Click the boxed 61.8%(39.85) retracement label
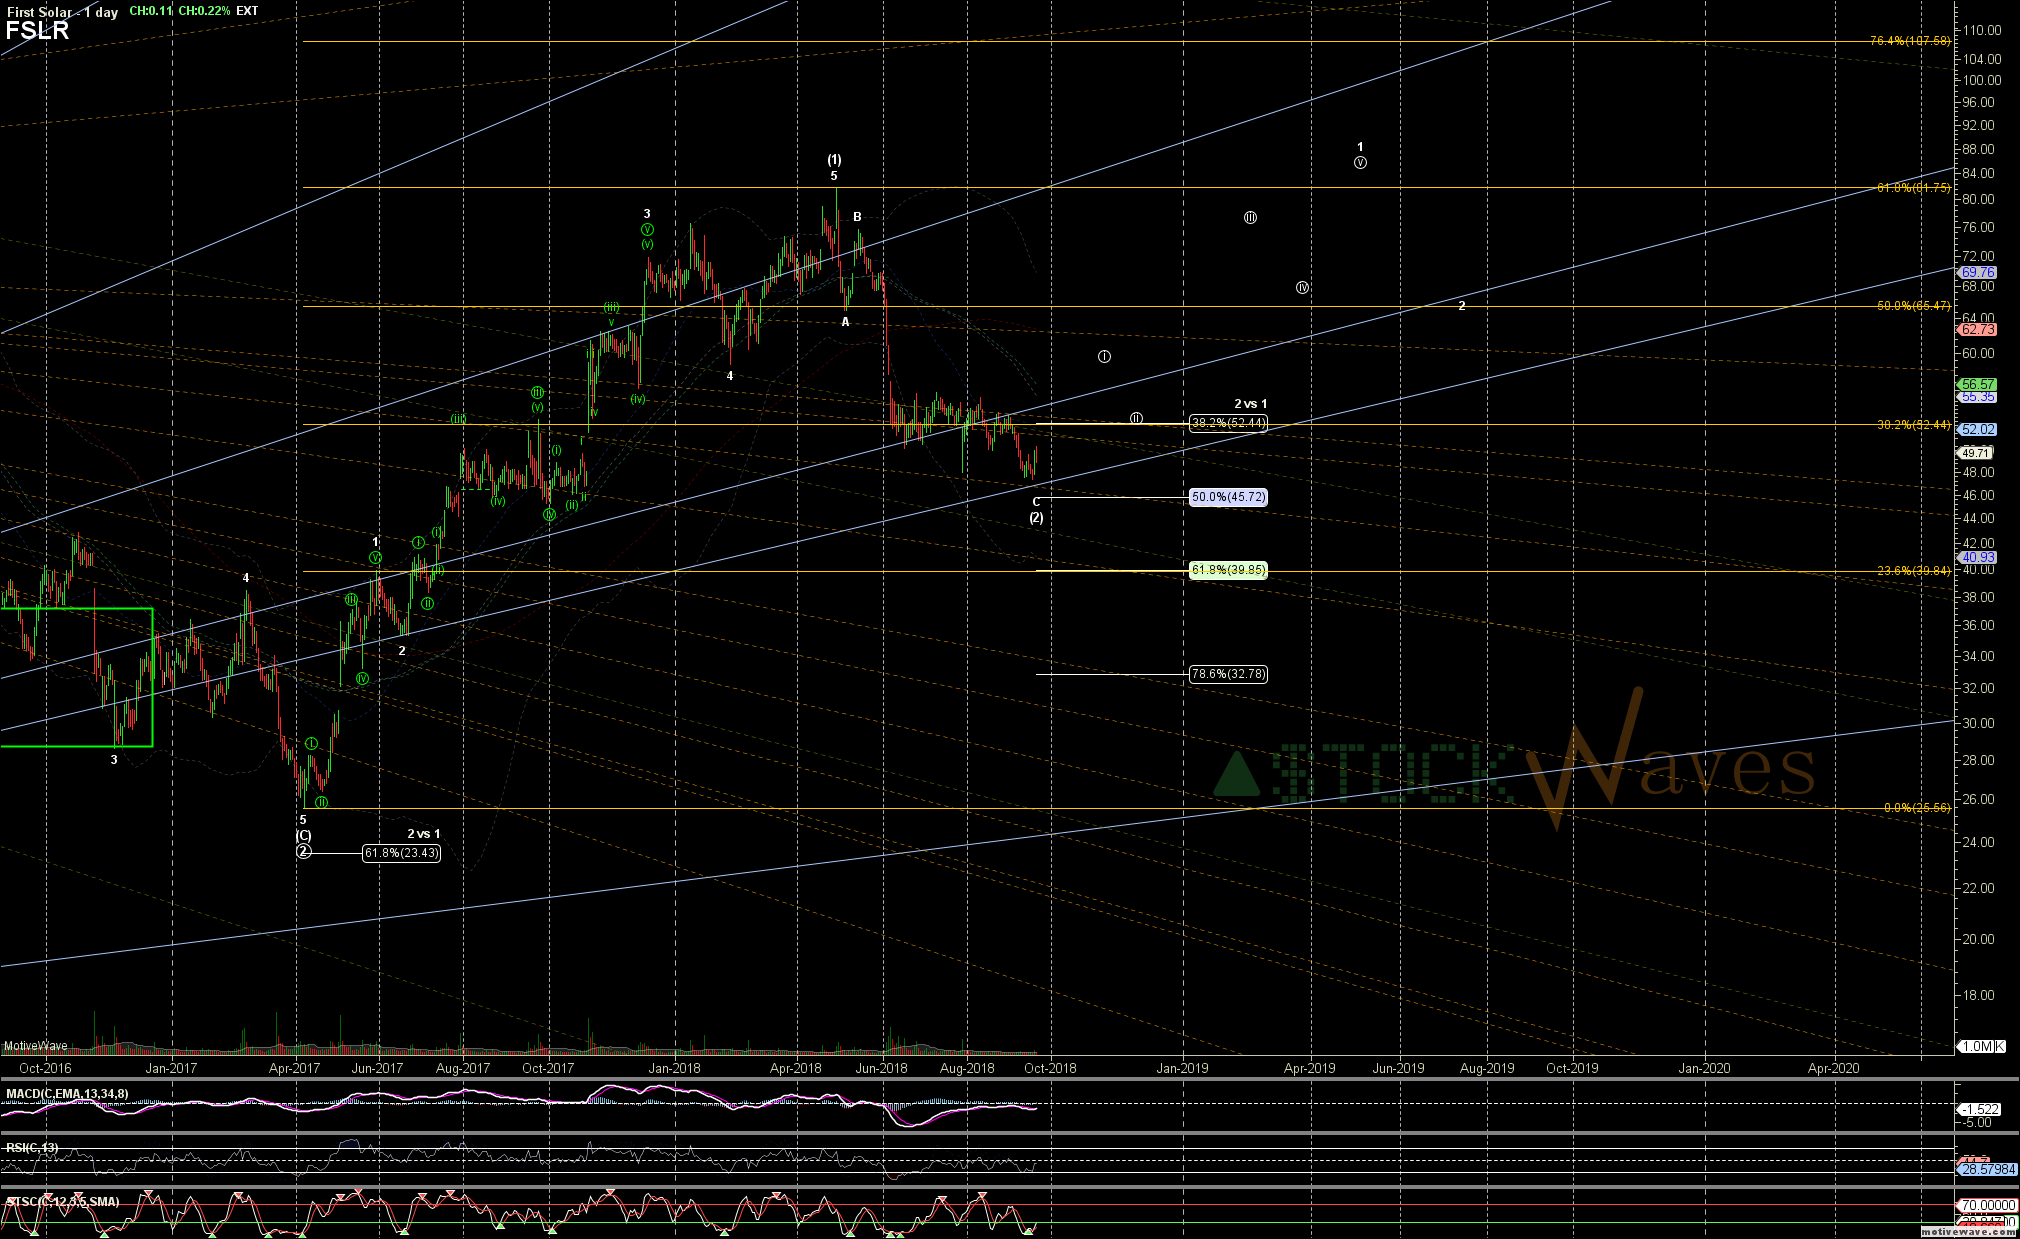Screen dimensions: 2020x1239 pos(1228,570)
